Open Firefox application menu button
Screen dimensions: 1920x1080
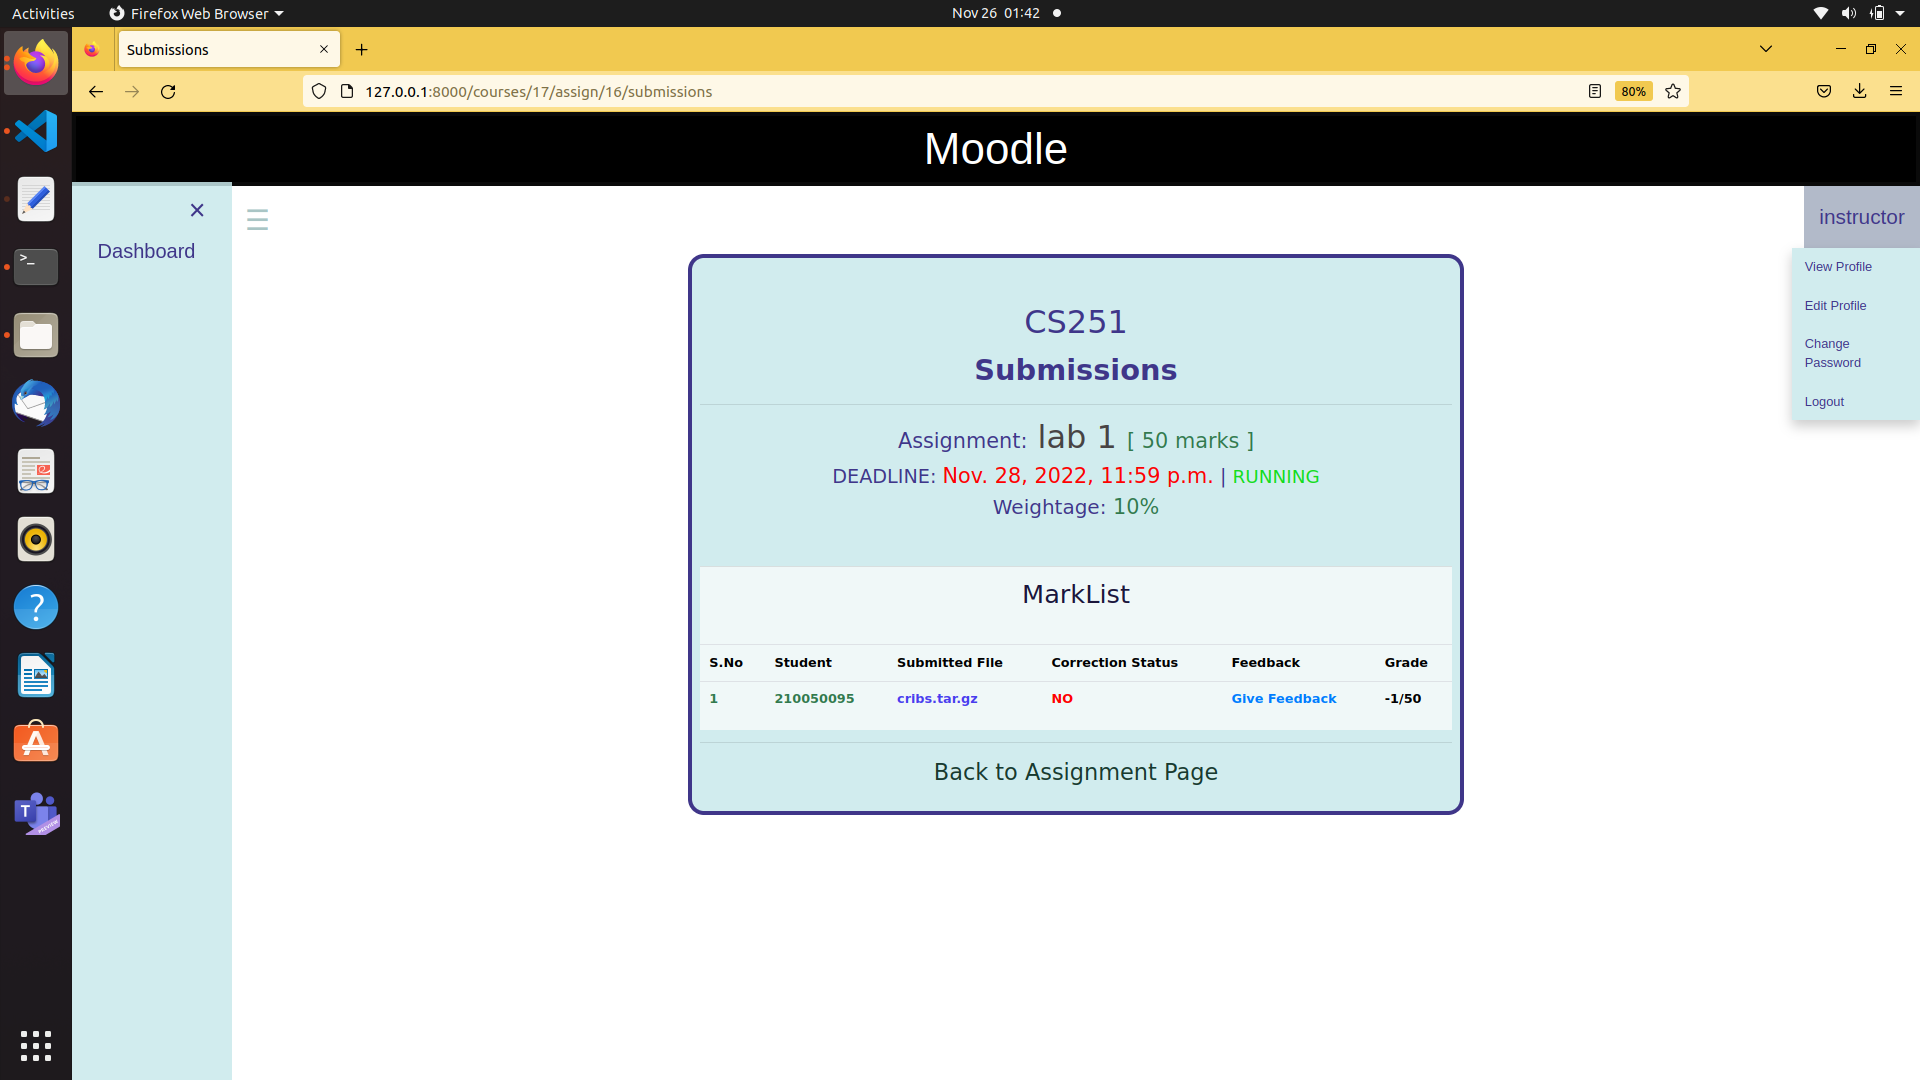click(x=1896, y=91)
